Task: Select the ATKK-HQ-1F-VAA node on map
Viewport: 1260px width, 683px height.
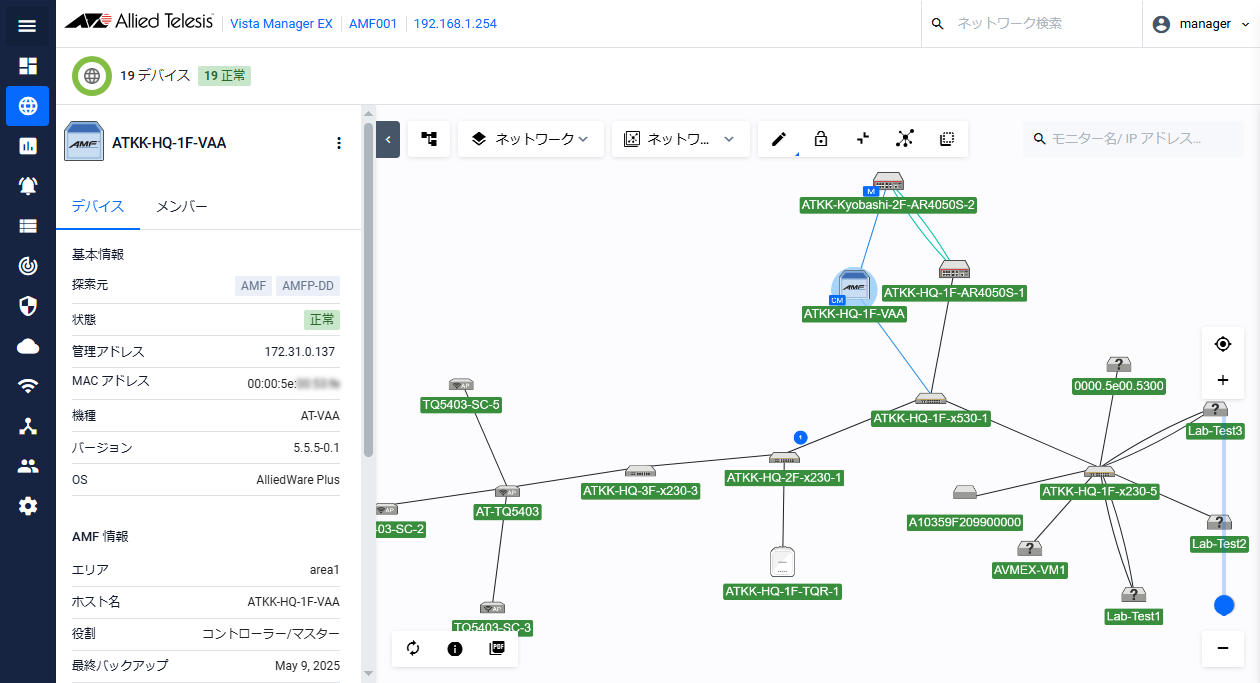Action: [x=854, y=288]
